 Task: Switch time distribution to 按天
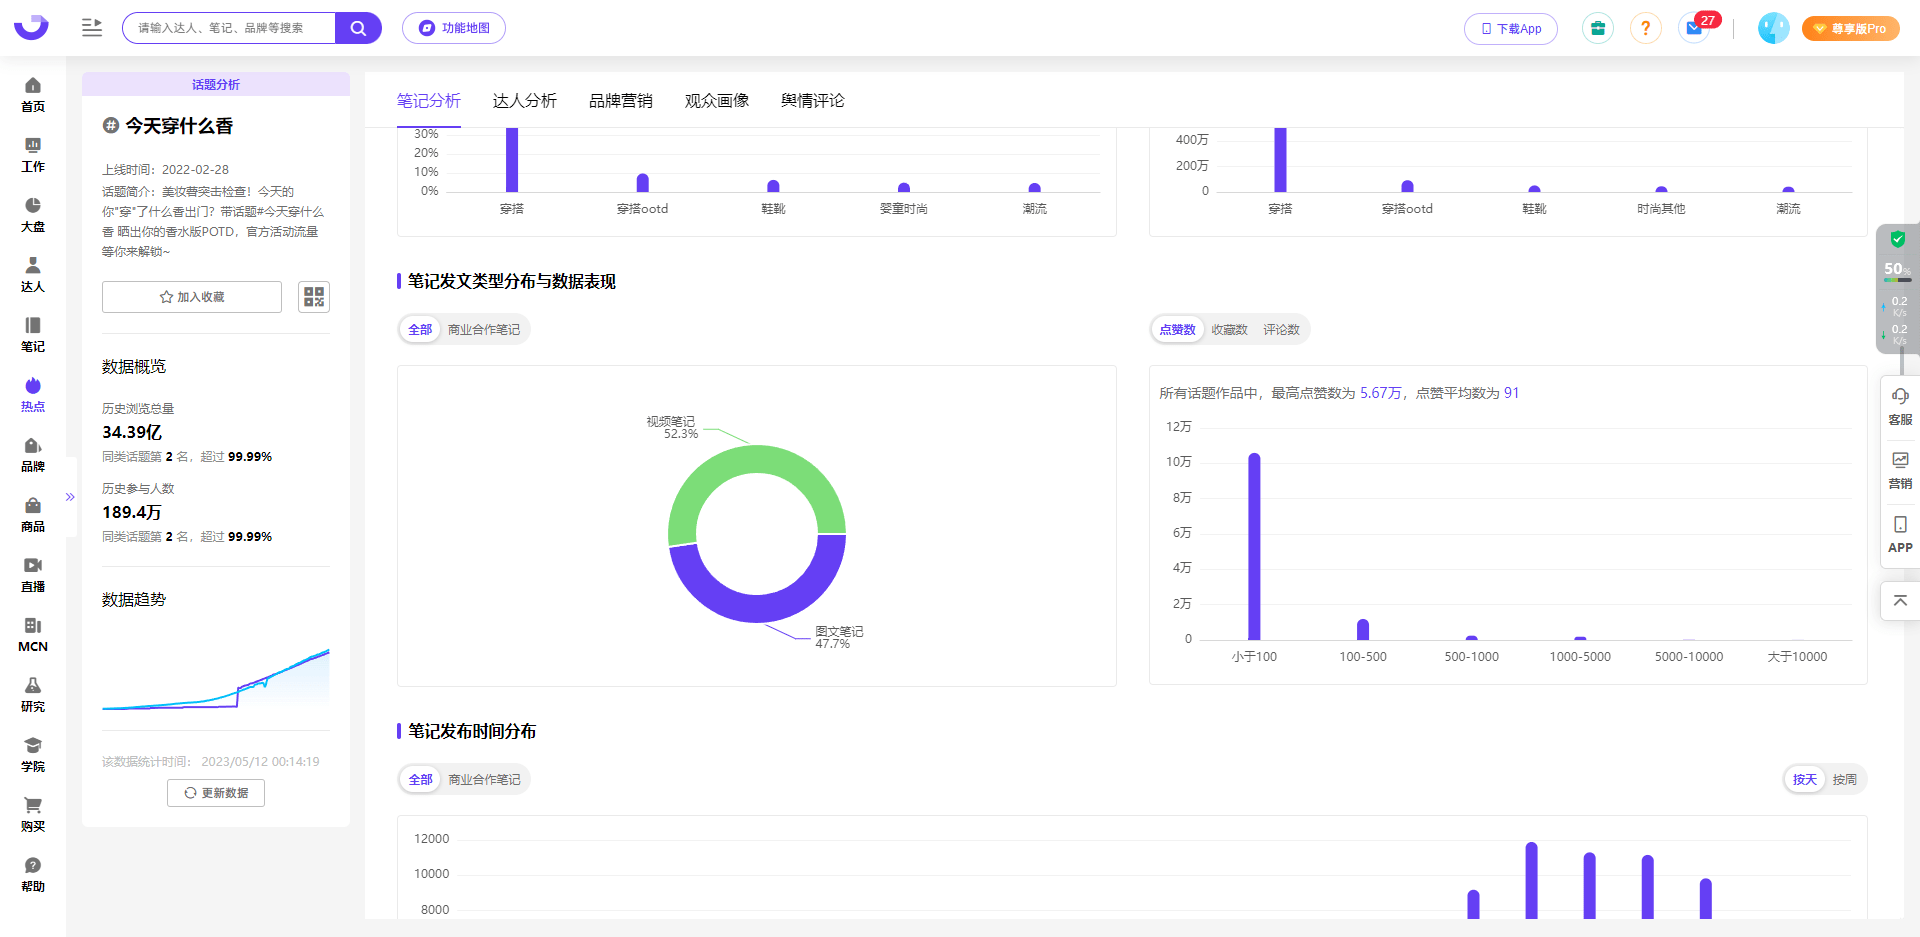[1805, 780]
